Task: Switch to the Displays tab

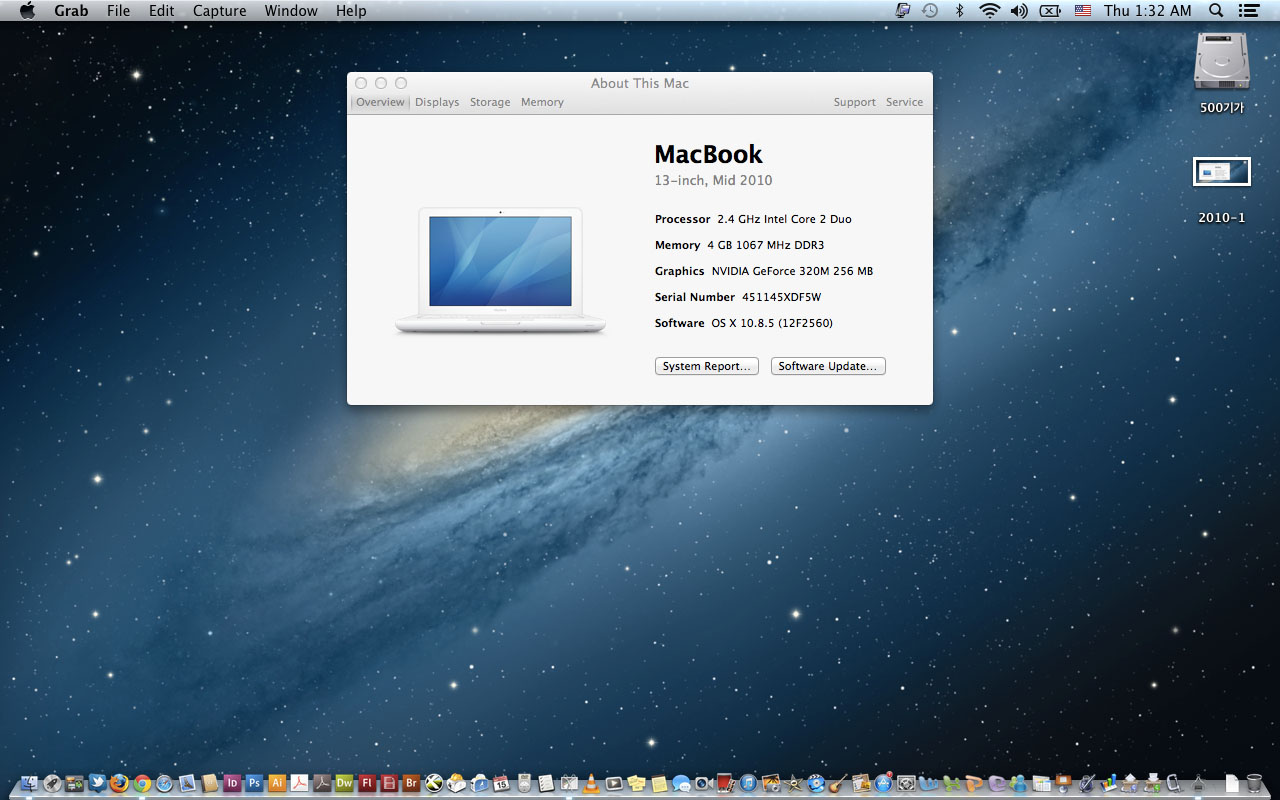Action: pyautogui.click(x=437, y=102)
